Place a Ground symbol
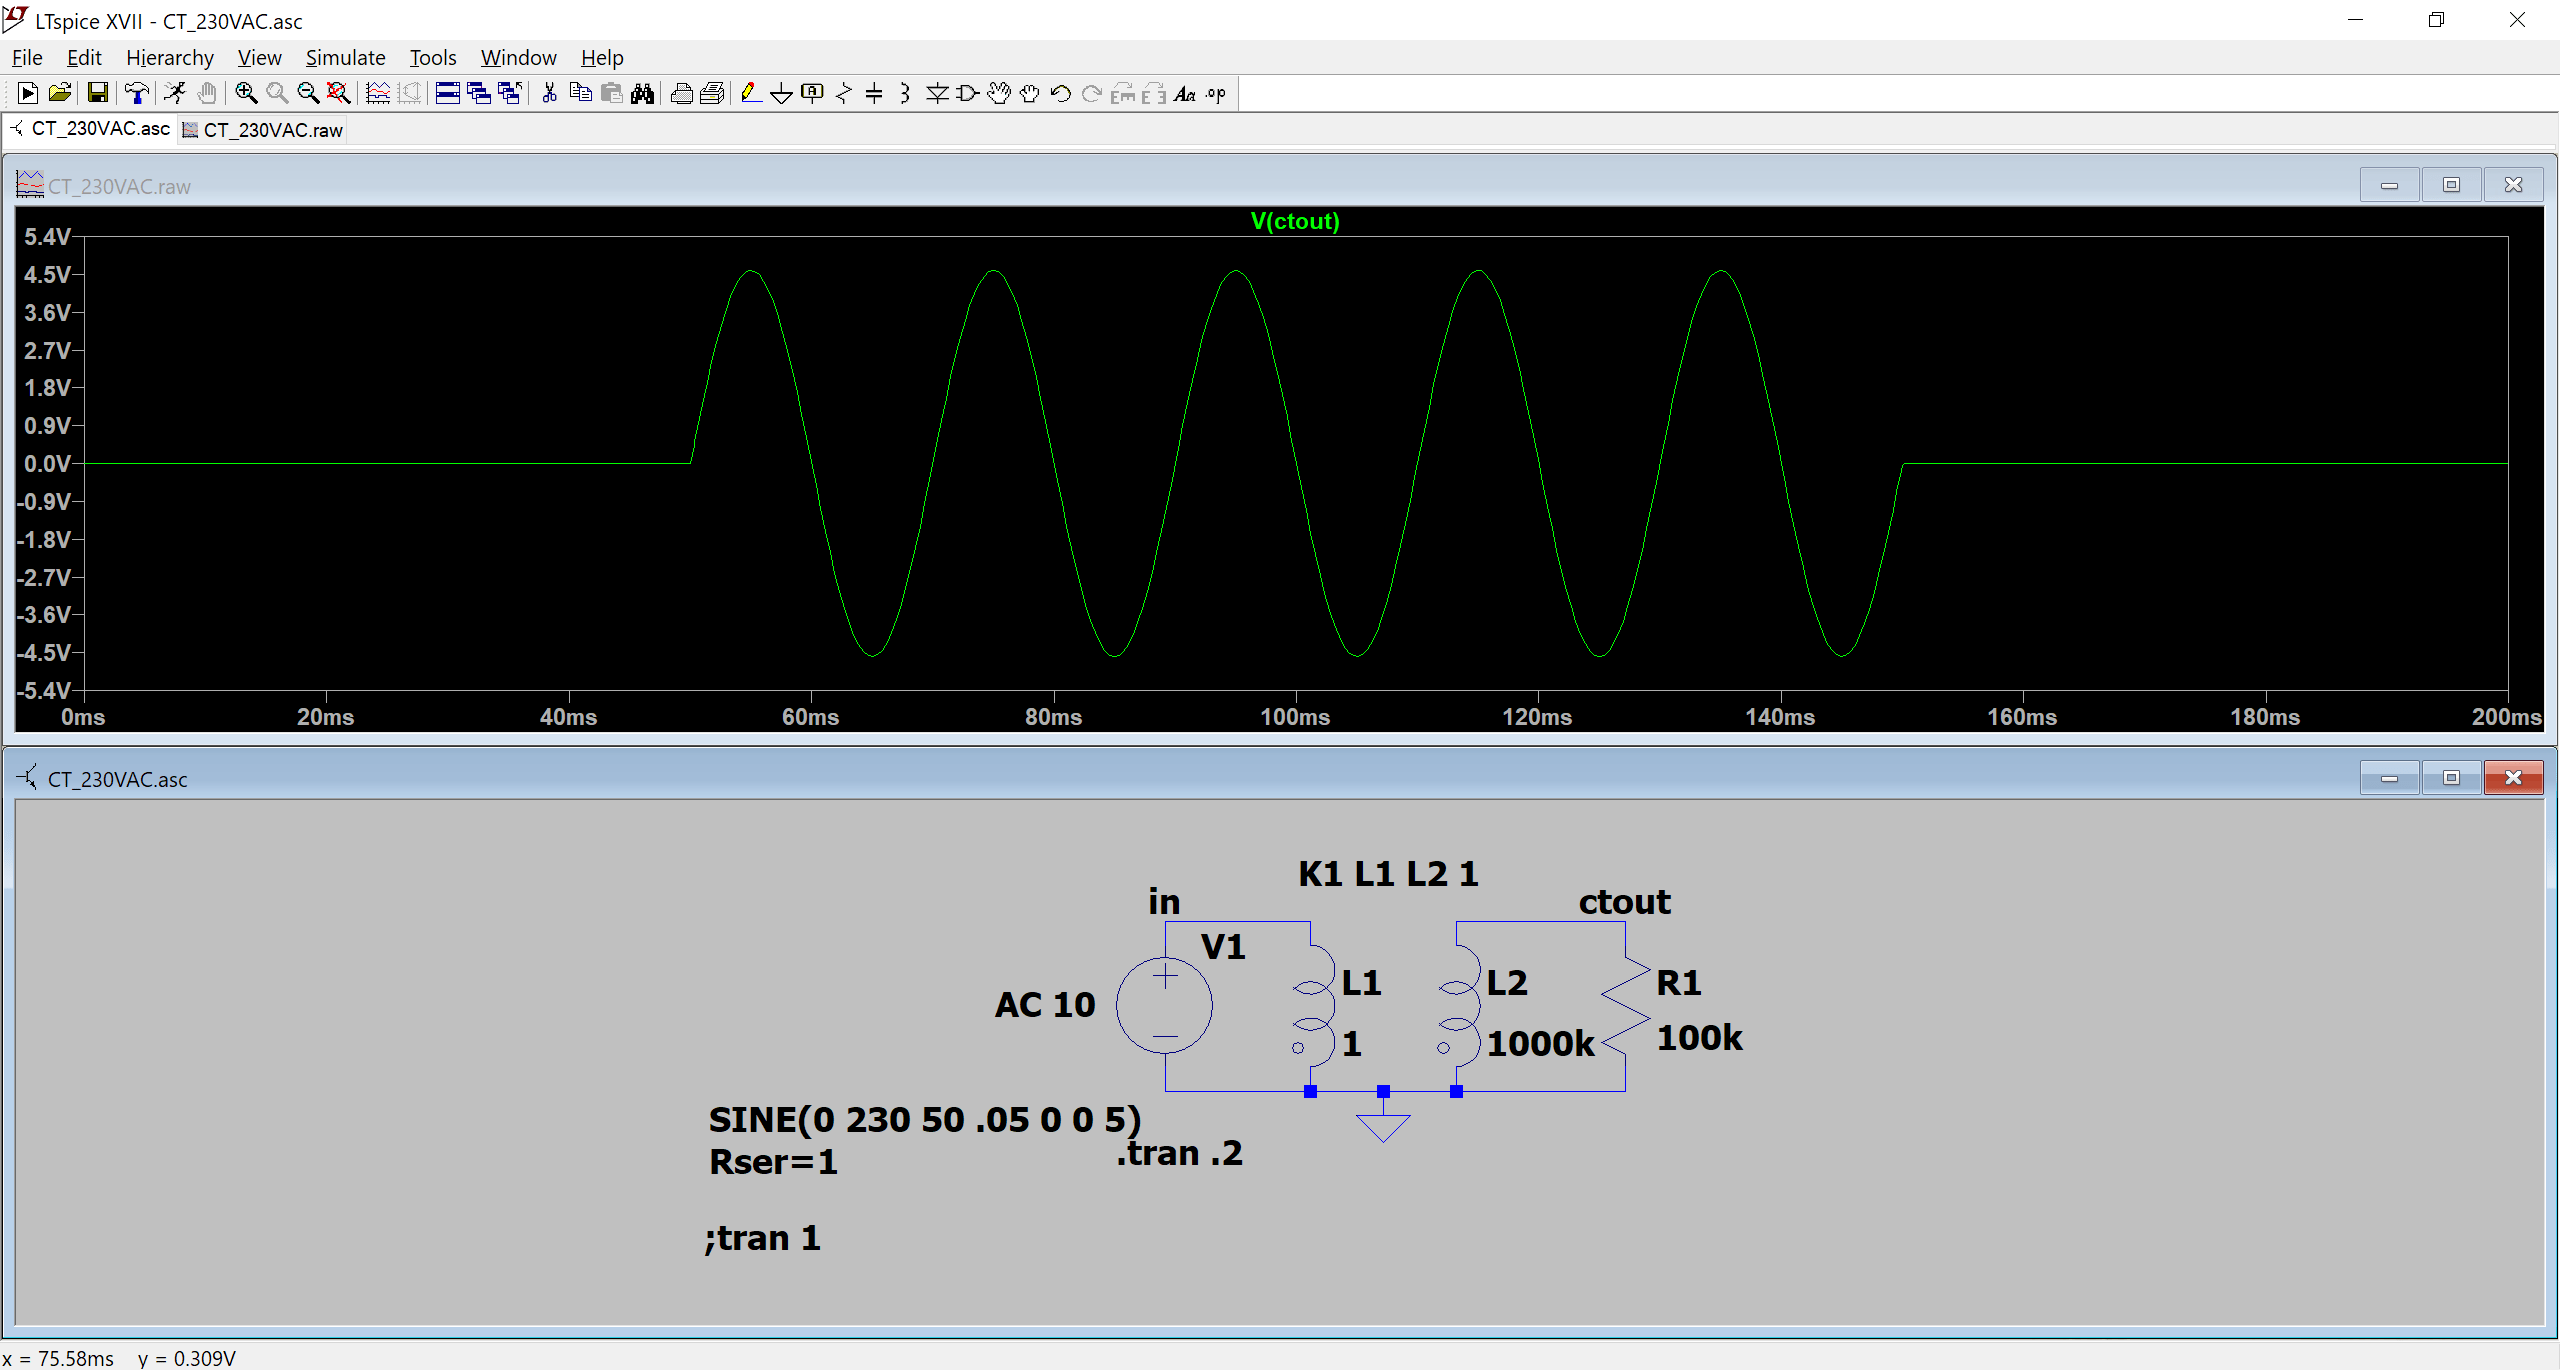 coord(783,93)
